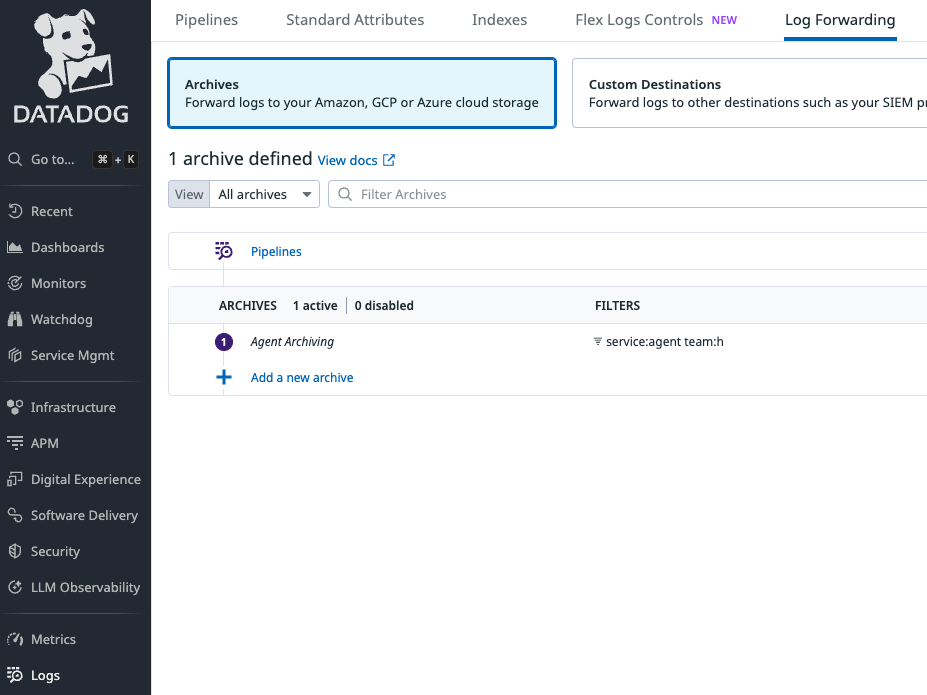The width and height of the screenshot is (927, 695).
Task: Follow the Pipelines link in the list
Action: 276,252
